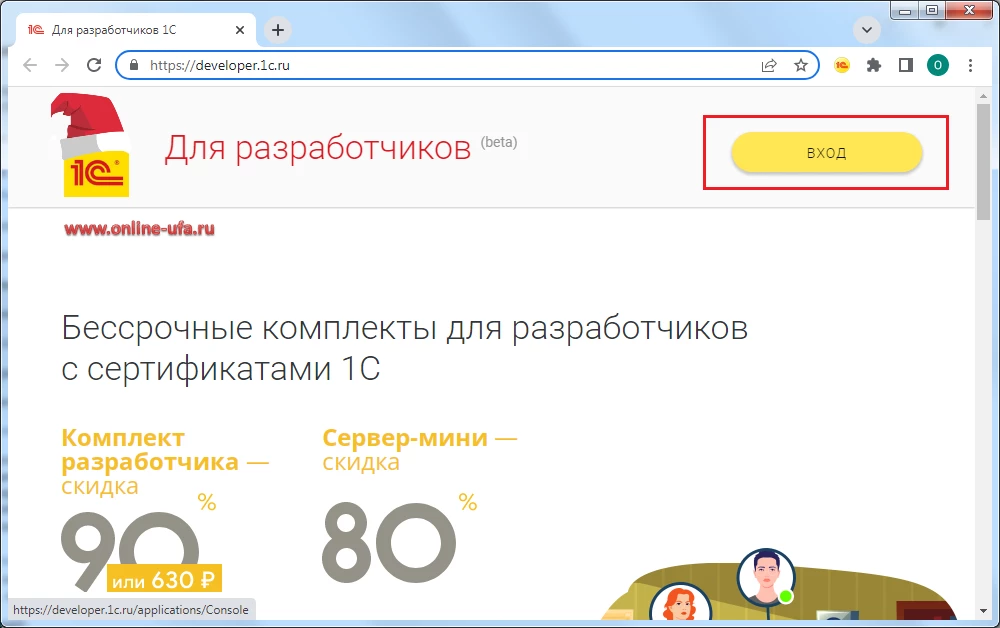Expand the tab search chevron

(x=867, y=30)
